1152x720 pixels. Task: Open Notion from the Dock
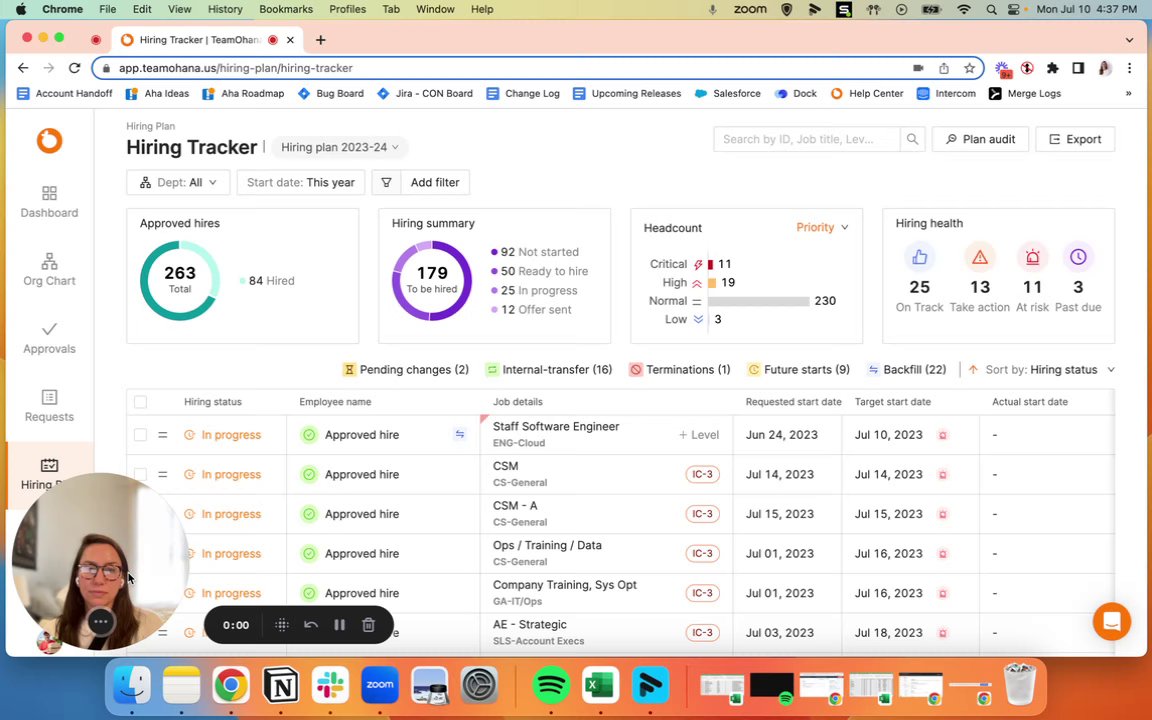coord(280,685)
